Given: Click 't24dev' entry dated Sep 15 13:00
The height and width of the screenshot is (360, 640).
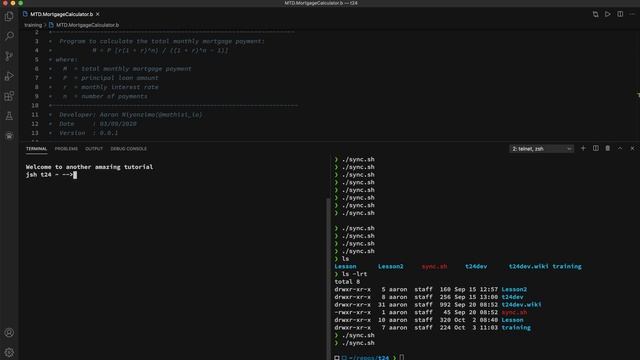Looking at the screenshot, I should click(x=512, y=297).
